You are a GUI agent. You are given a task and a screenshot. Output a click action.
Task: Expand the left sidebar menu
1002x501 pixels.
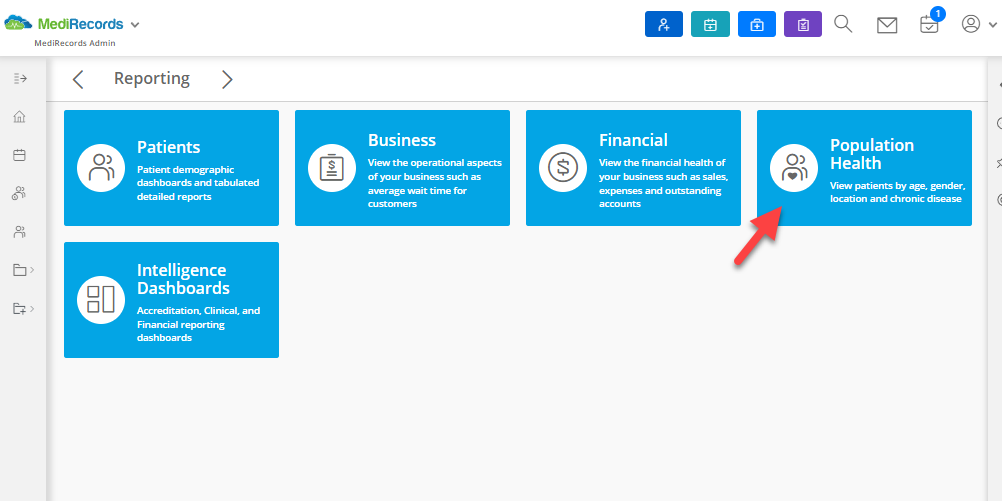[20, 78]
